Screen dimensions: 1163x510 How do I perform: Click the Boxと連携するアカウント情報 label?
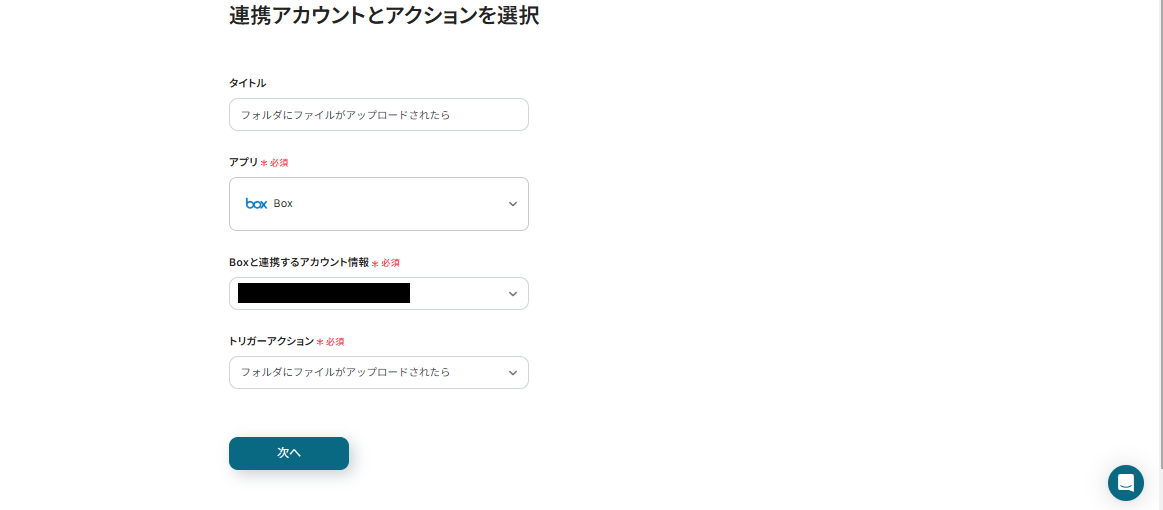(298, 262)
